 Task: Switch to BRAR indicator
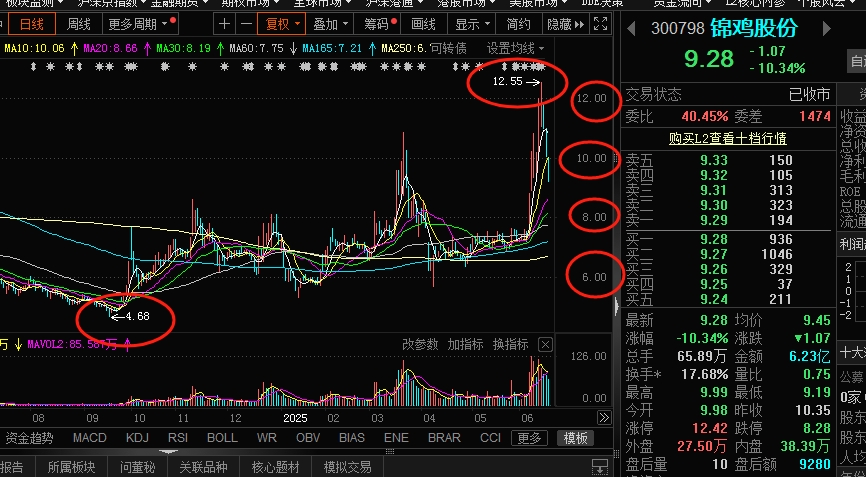[x=444, y=438]
